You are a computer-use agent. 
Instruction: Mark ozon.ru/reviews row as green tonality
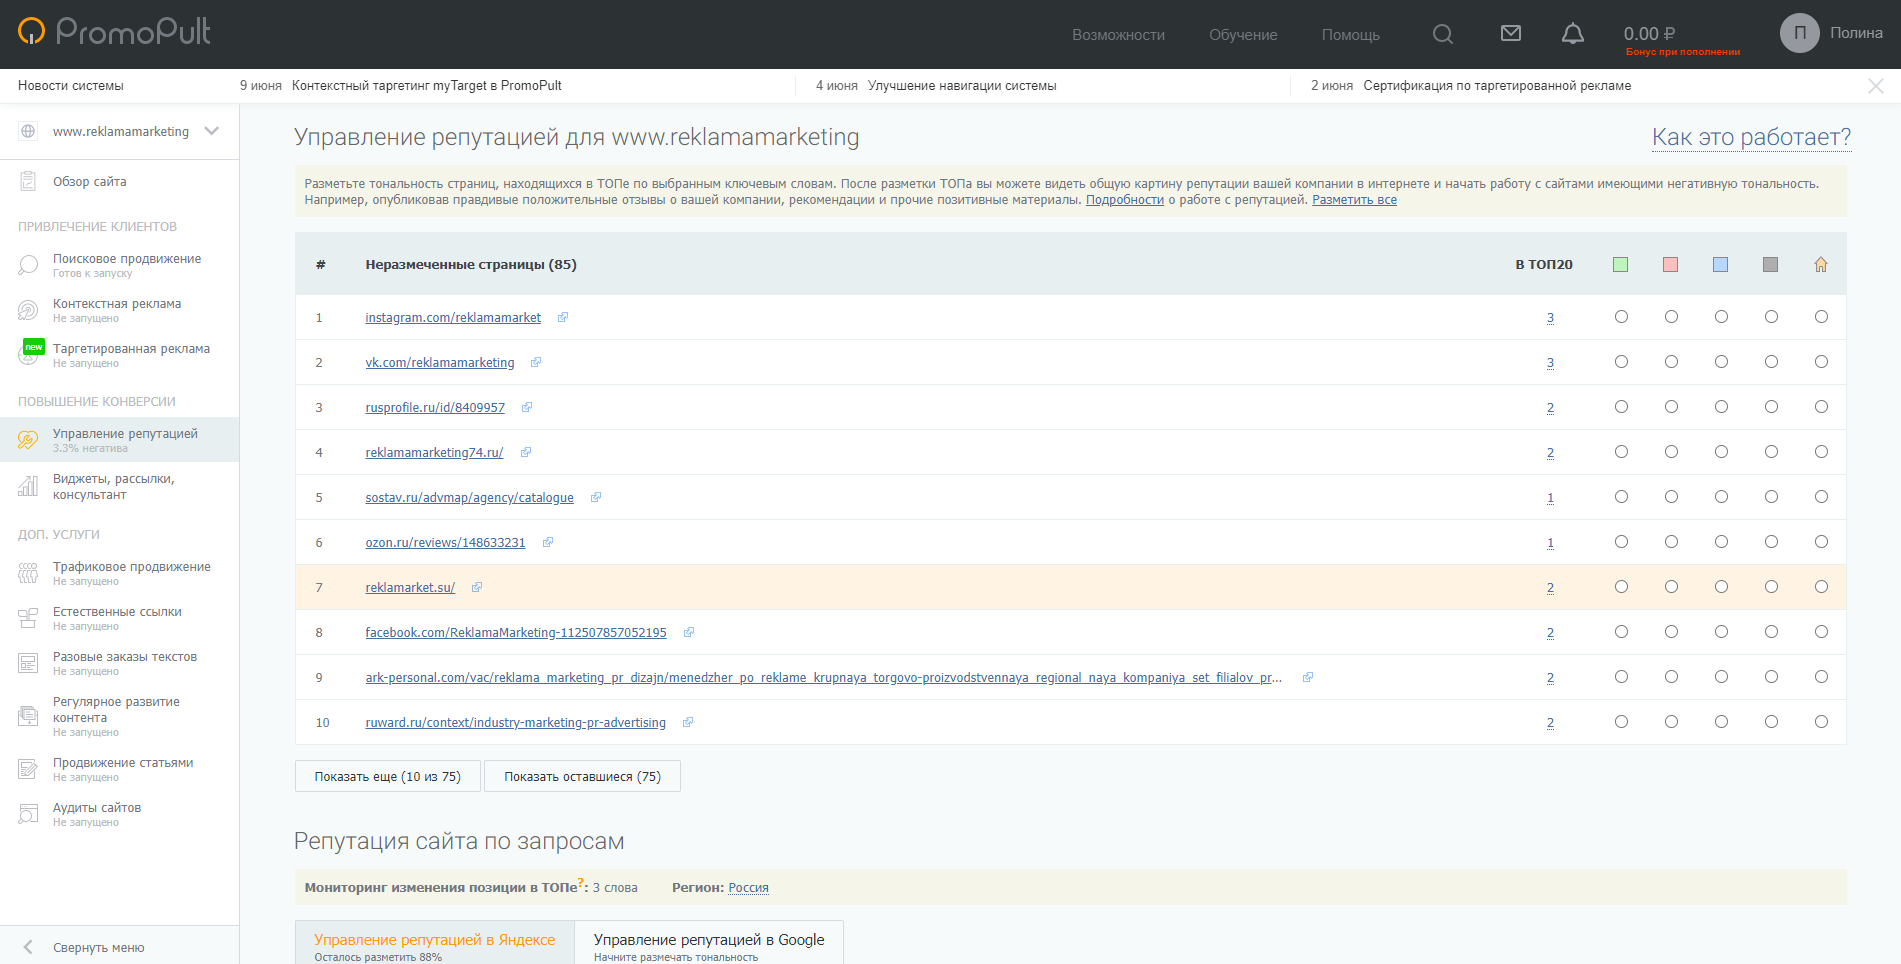click(x=1621, y=542)
